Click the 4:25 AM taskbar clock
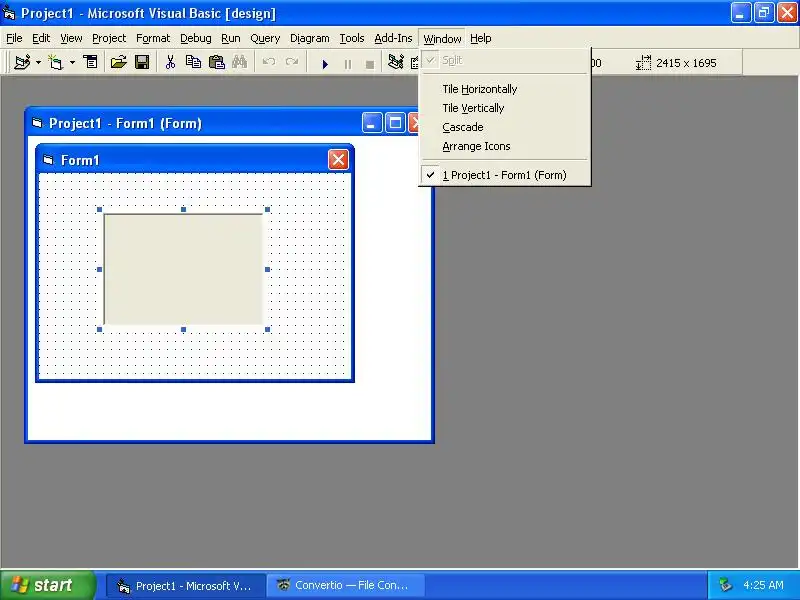The width and height of the screenshot is (800, 600). pyautogui.click(x=763, y=585)
